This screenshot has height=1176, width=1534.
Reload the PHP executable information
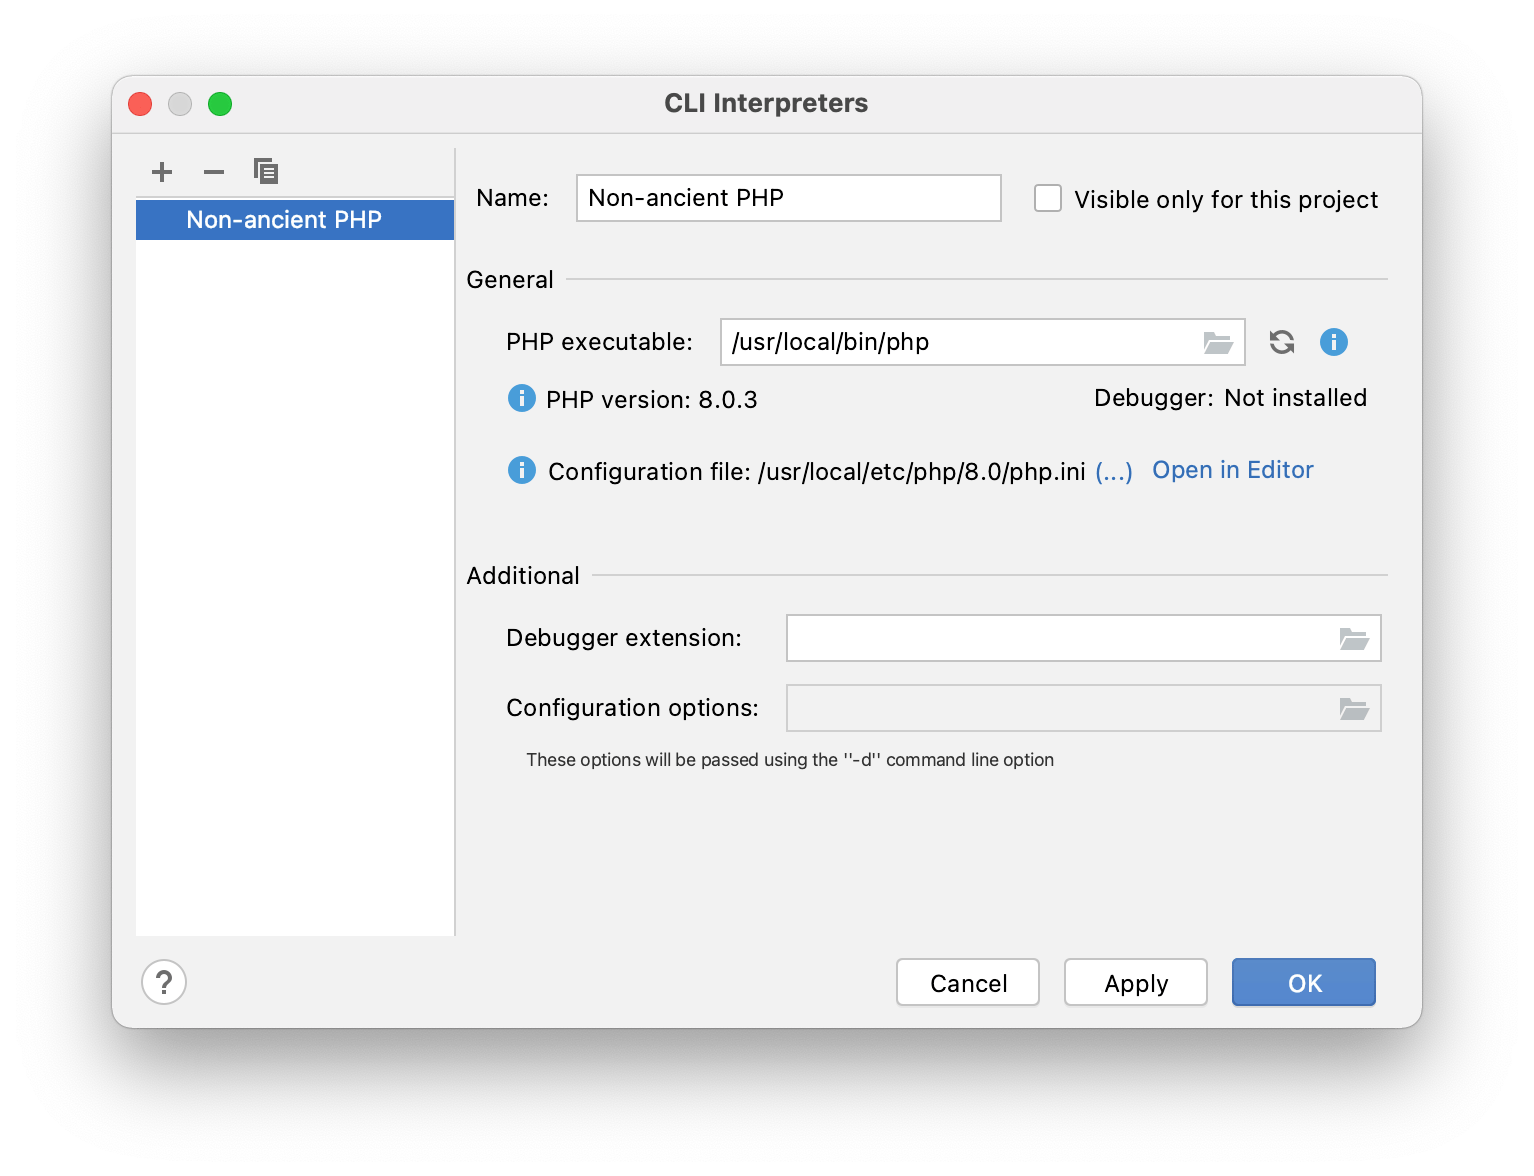click(x=1280, y=342)
